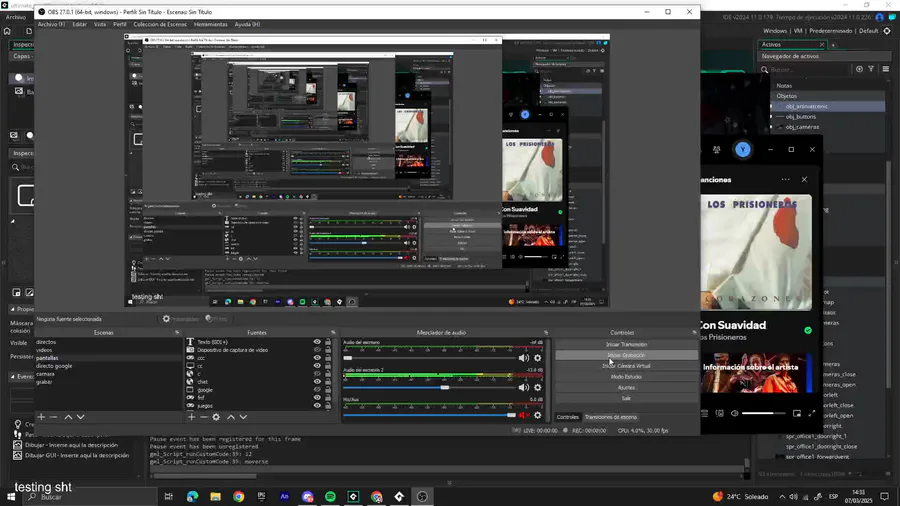Click Iniciar Transmisión button
The image size is (900, 506).
(x=626, y=344)
